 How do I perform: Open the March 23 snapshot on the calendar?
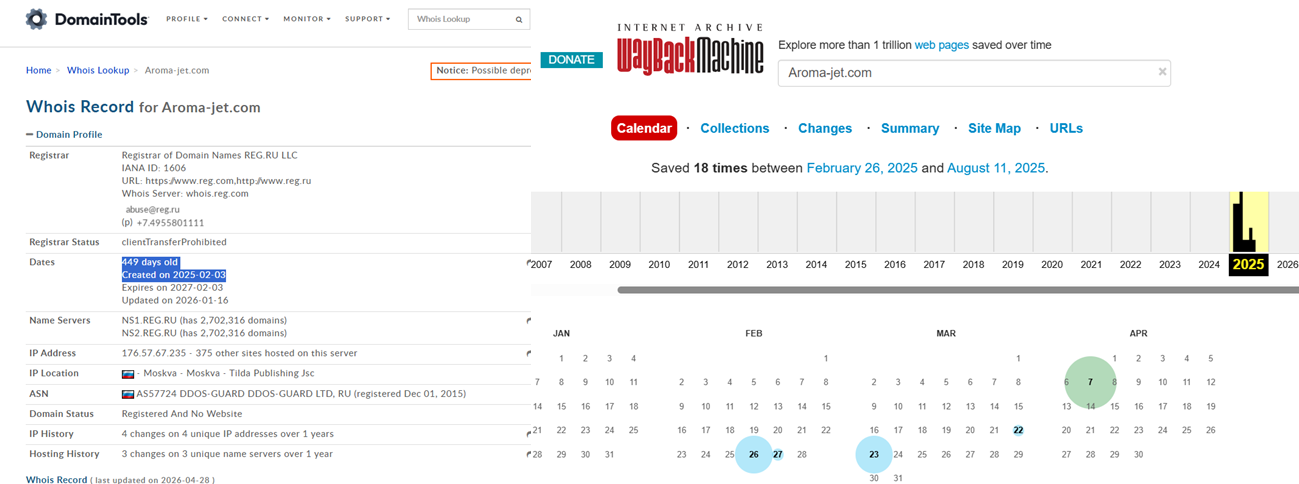[874, 454]
